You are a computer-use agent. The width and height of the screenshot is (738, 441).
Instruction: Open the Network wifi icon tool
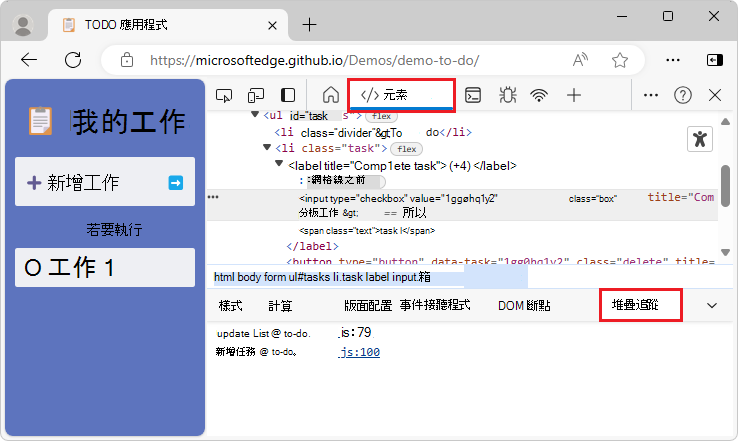coord(539,96)
